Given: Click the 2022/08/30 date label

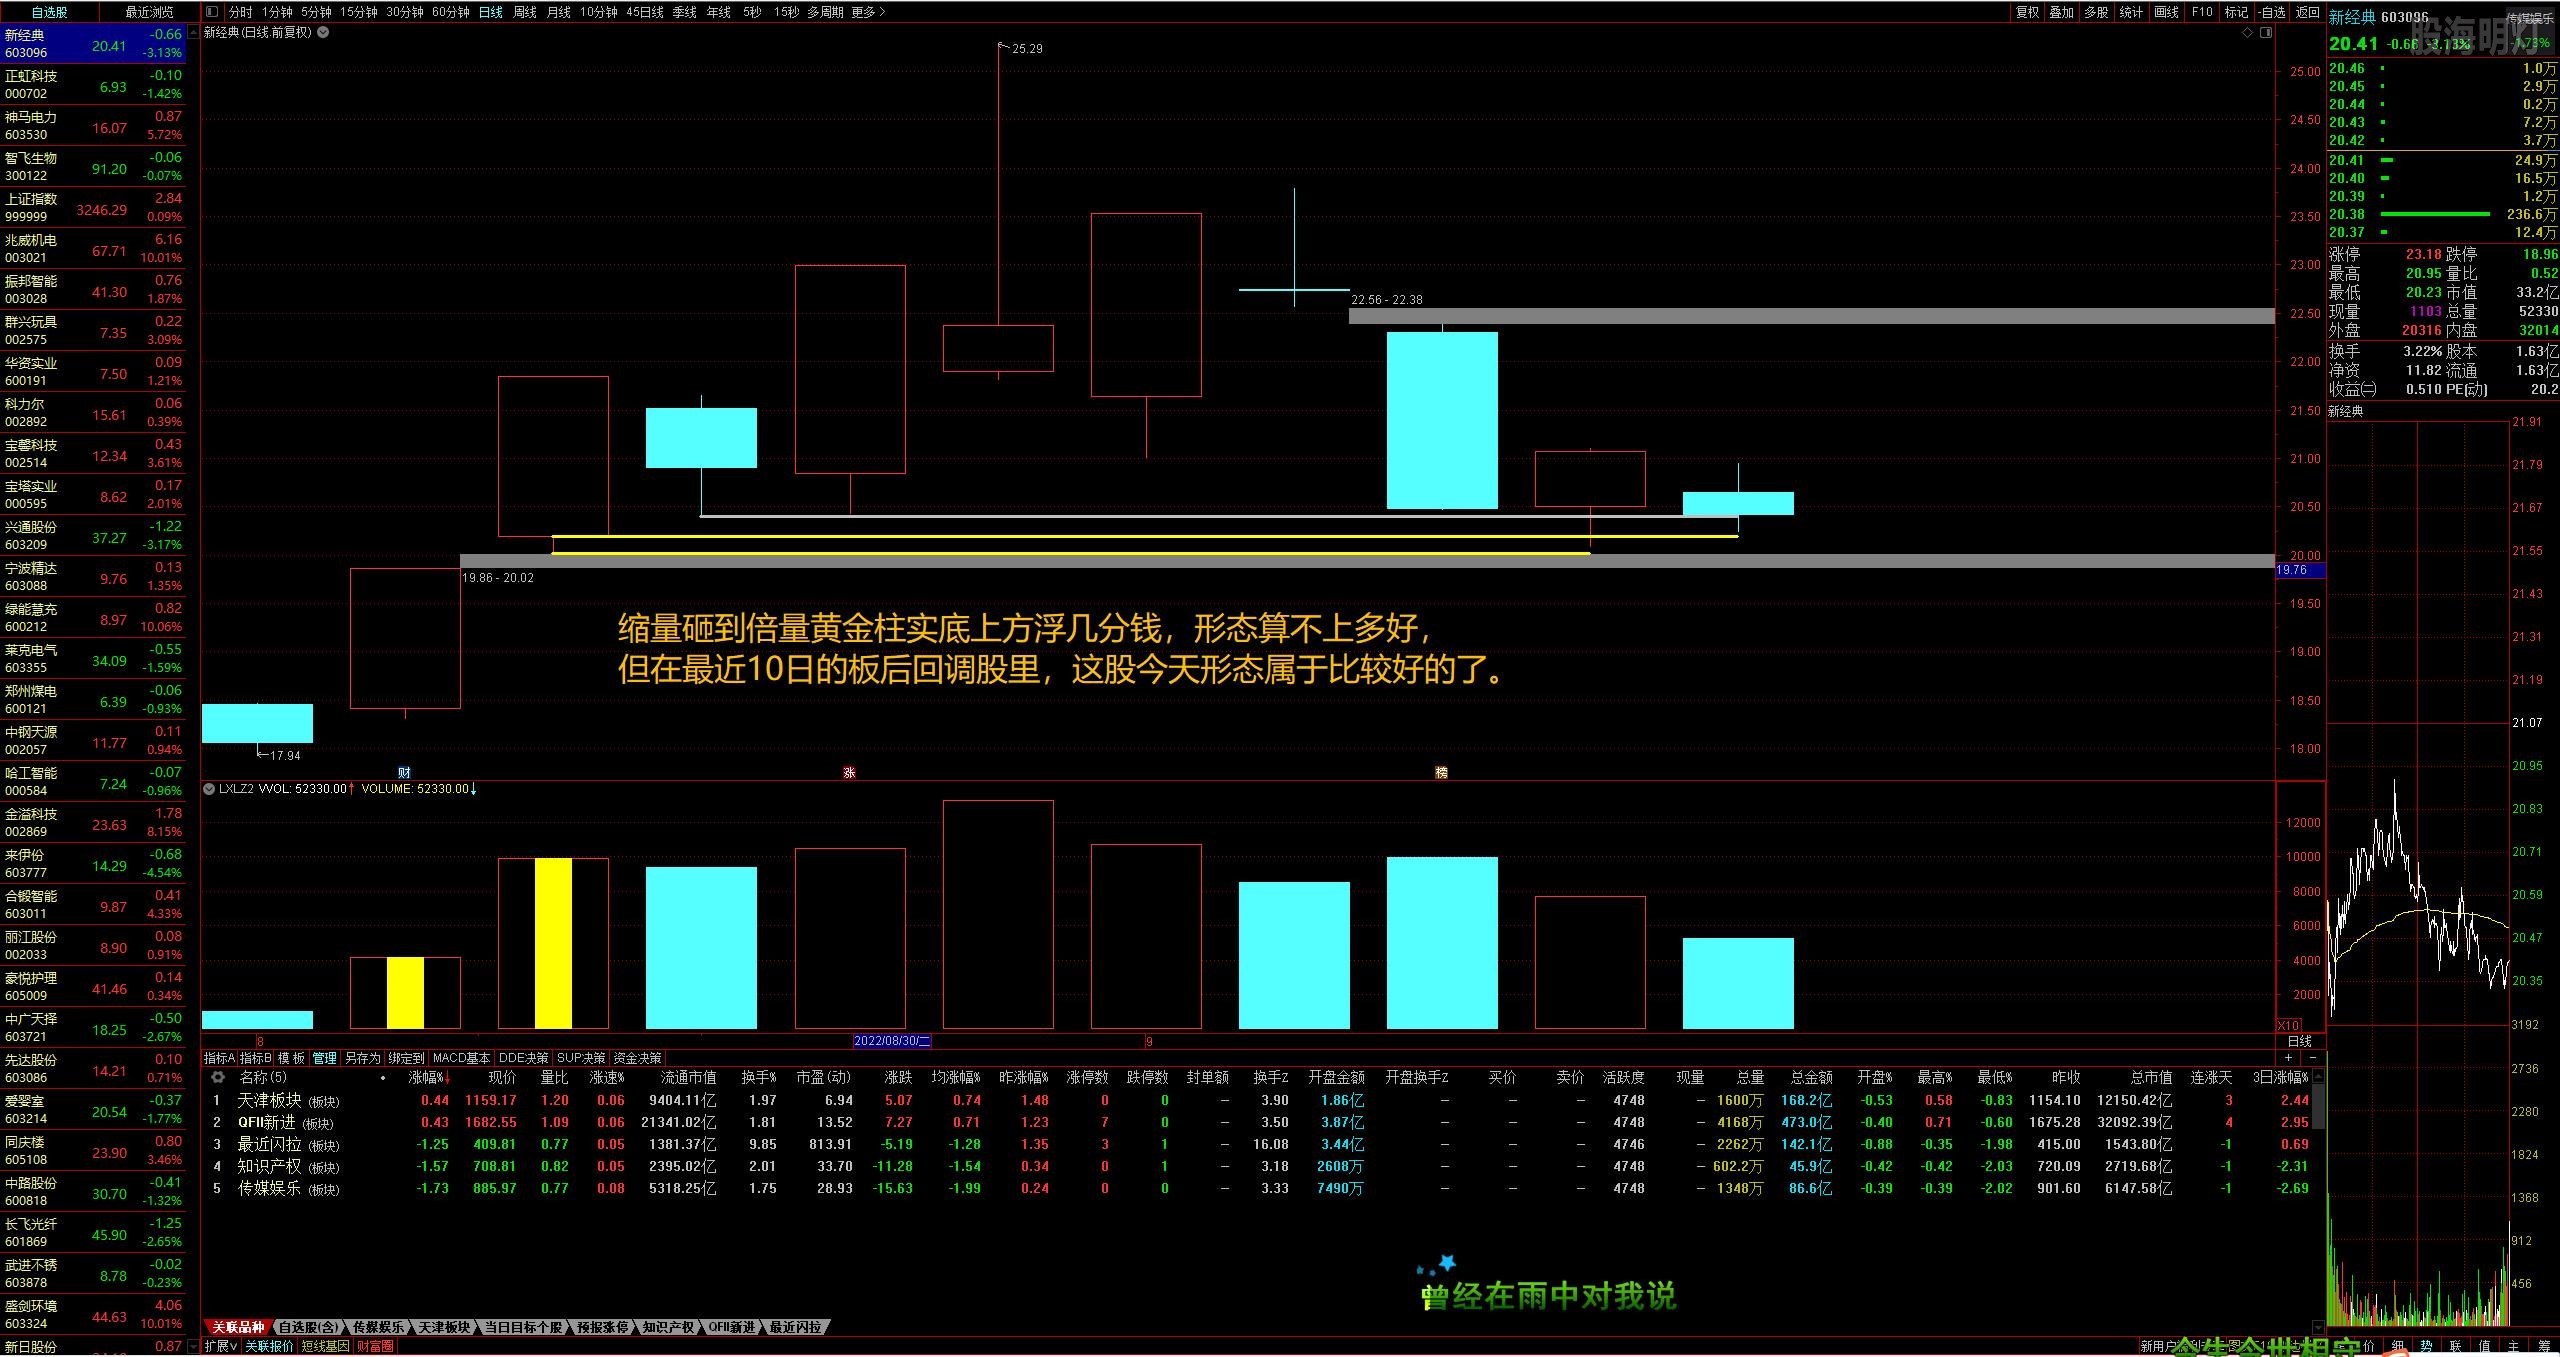Looking at the screenshot, I should point(892,1041).
